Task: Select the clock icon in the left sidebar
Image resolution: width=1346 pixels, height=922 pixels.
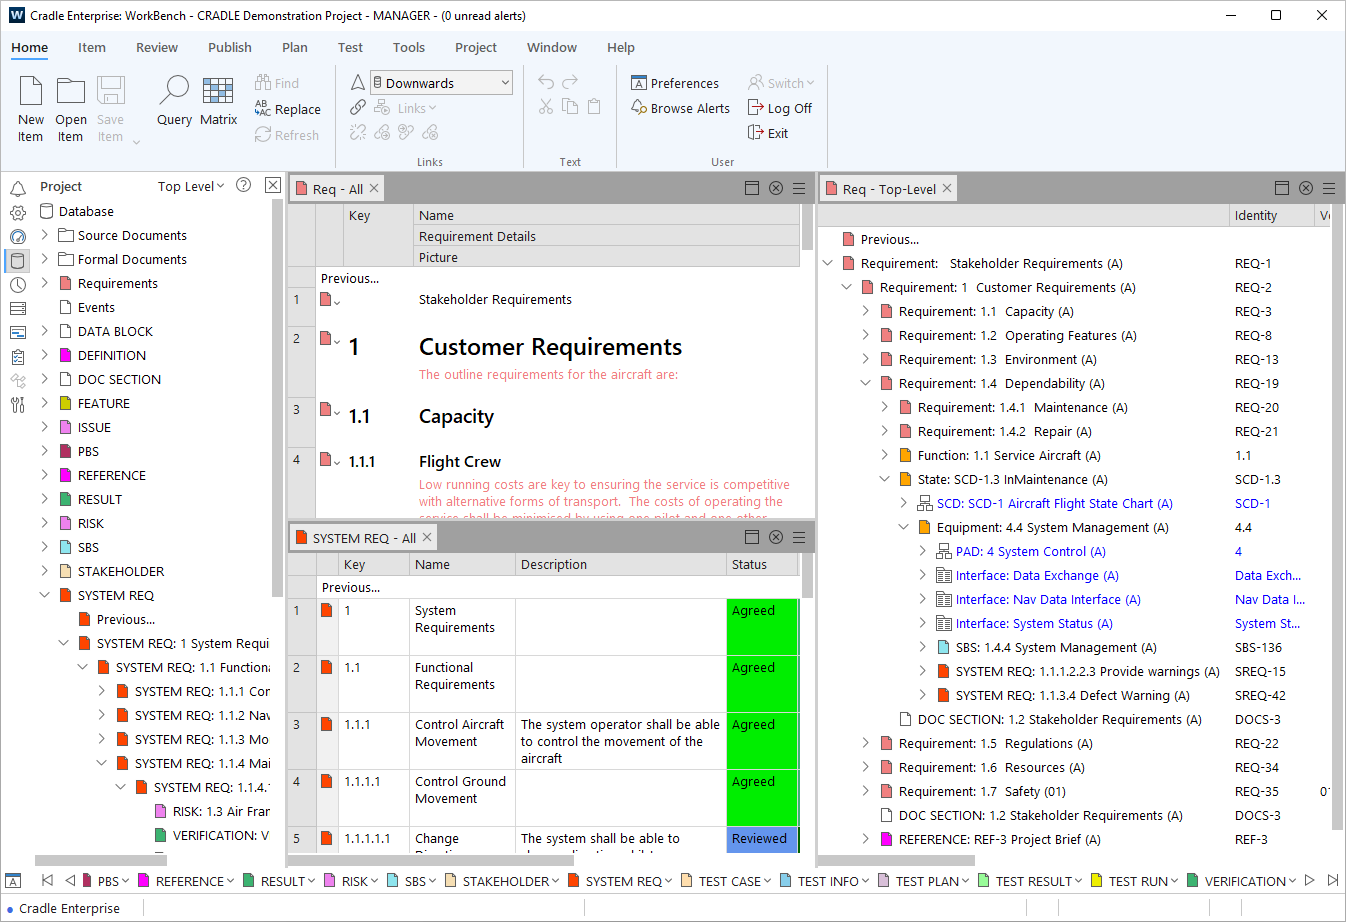Action: pos(18,284)
